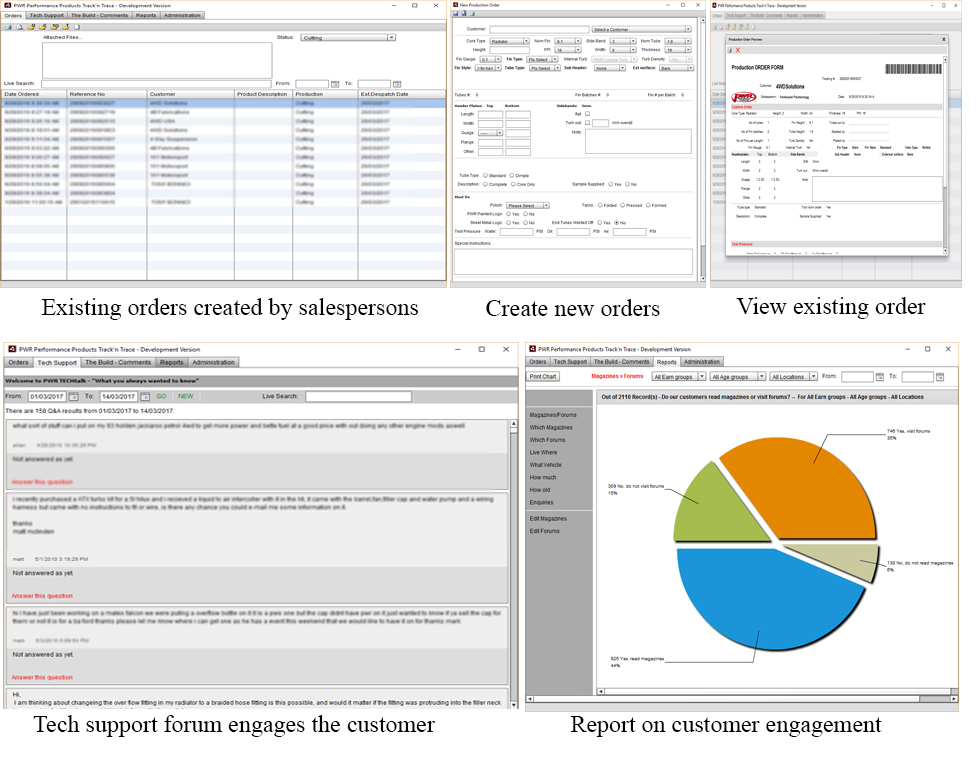Click the PWR app icon in Tech Support window title
Image resolution: width=980 pixels, height=770 pixels.
12,349
